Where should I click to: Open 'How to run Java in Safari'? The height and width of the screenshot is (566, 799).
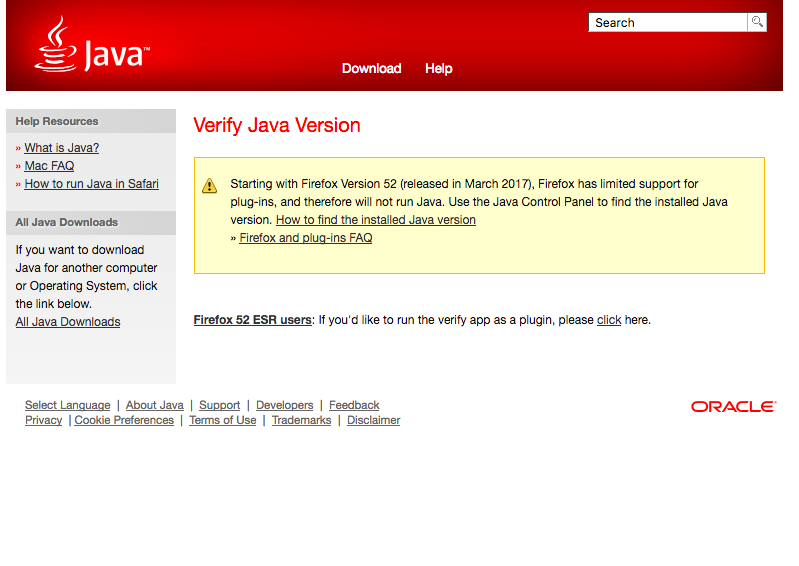tap(91, 184)
